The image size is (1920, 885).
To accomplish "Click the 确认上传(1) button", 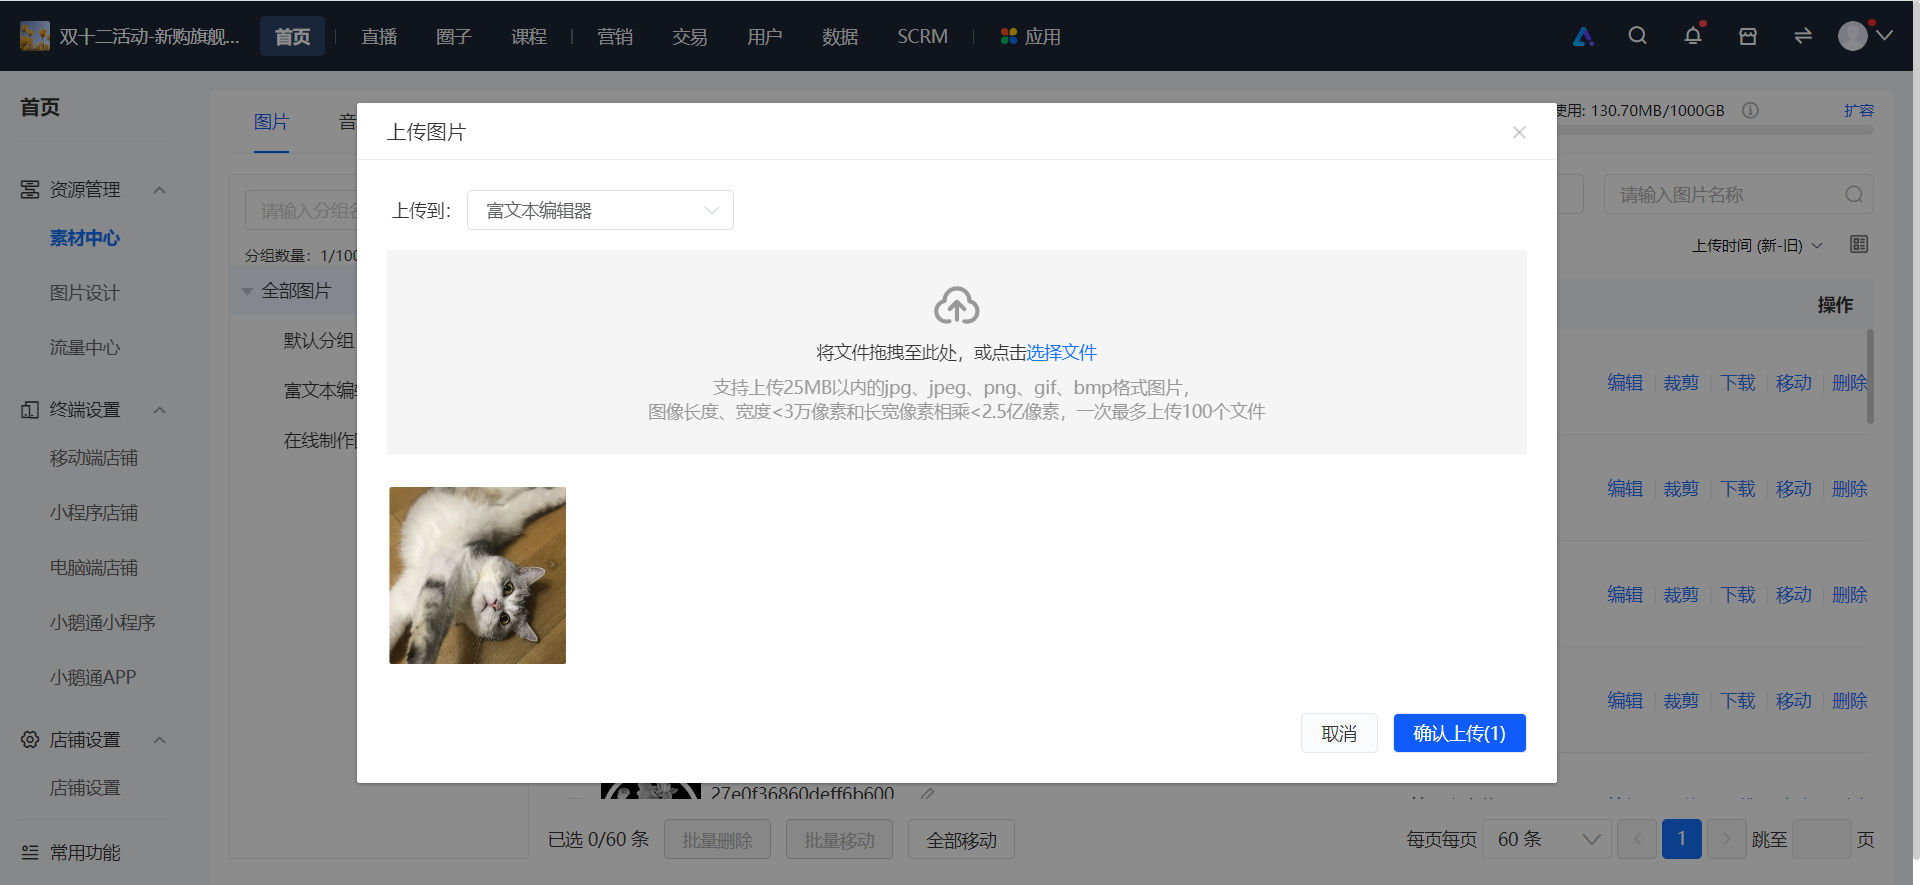I will [1459, 733].
